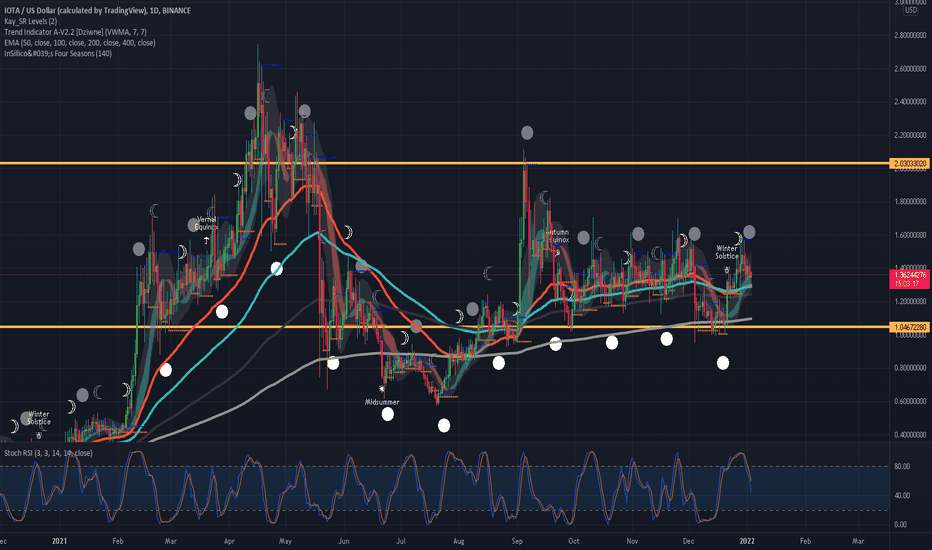Click the Oct label on the time axis

point(573,541)
